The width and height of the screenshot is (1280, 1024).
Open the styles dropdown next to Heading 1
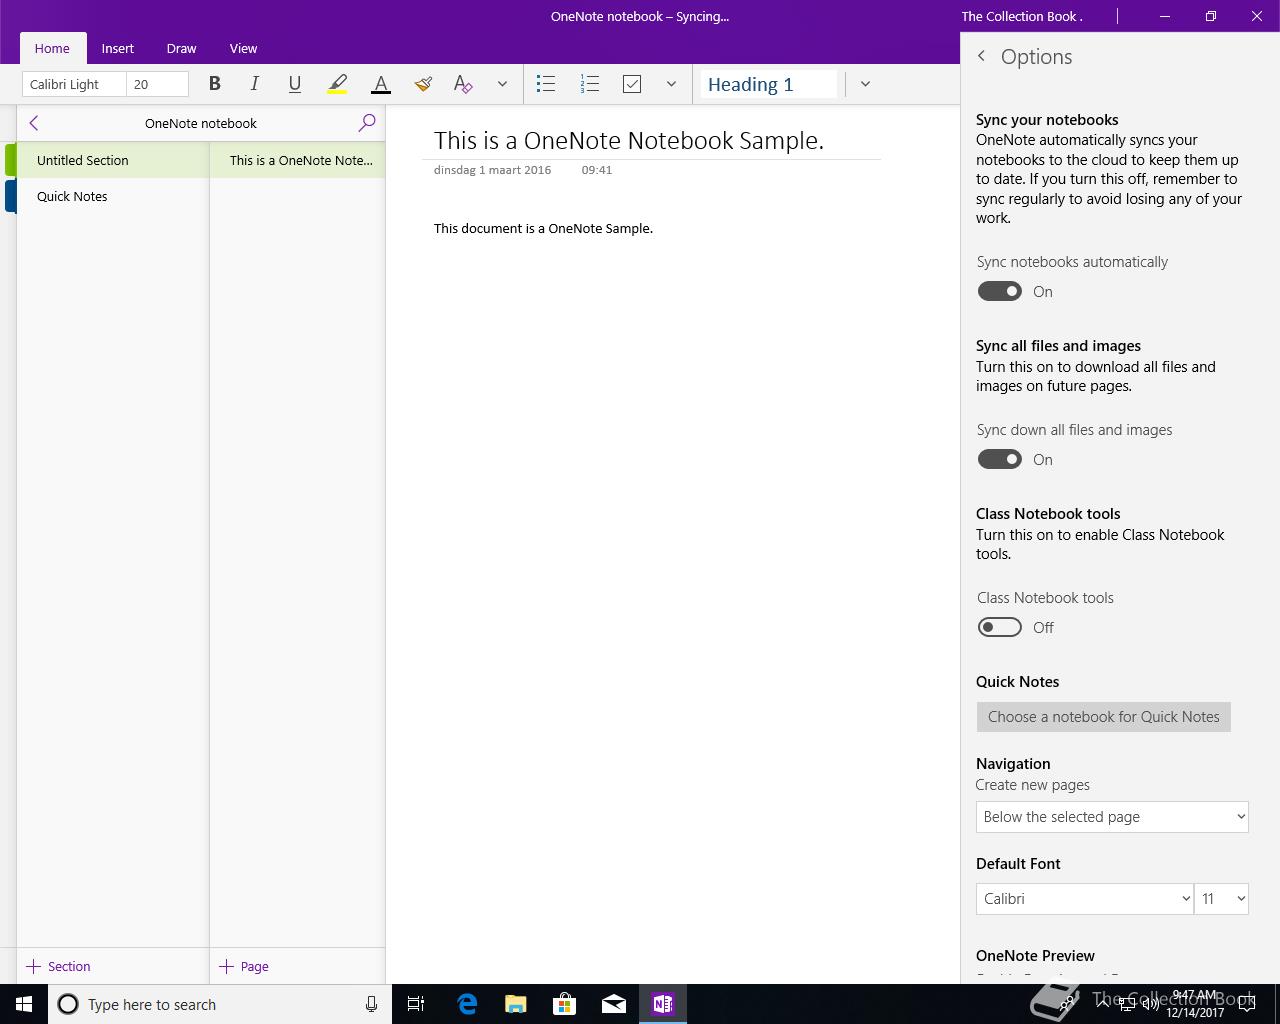pos(865,84)
